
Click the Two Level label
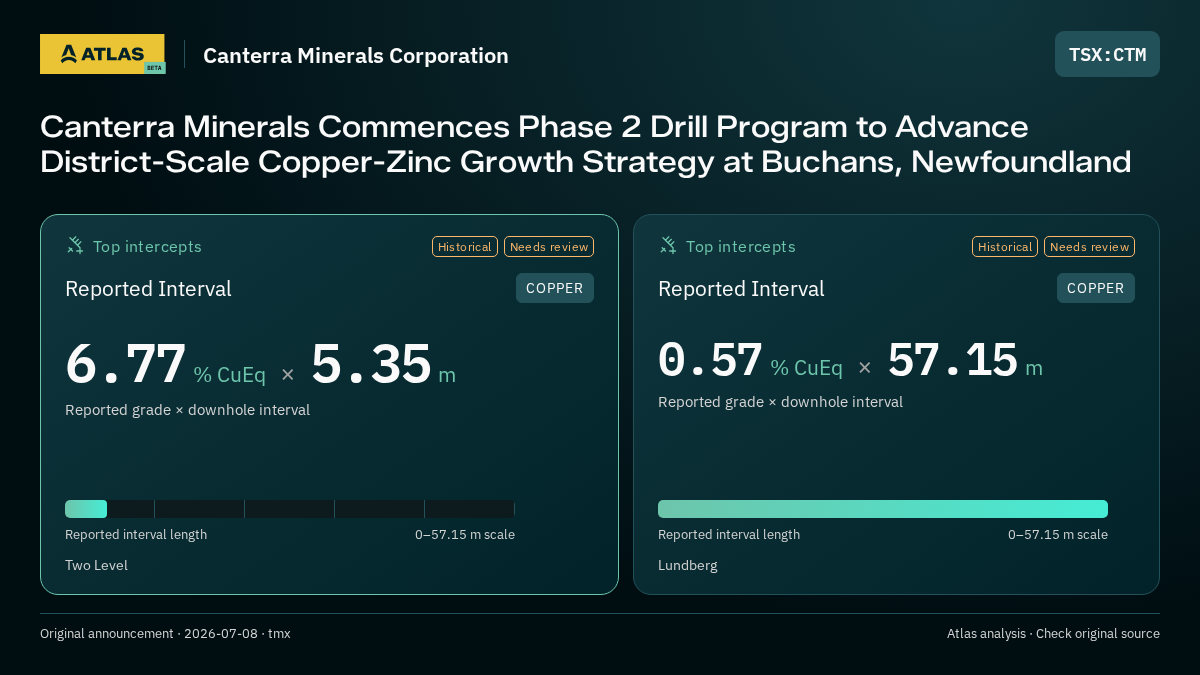click(96, 565)
